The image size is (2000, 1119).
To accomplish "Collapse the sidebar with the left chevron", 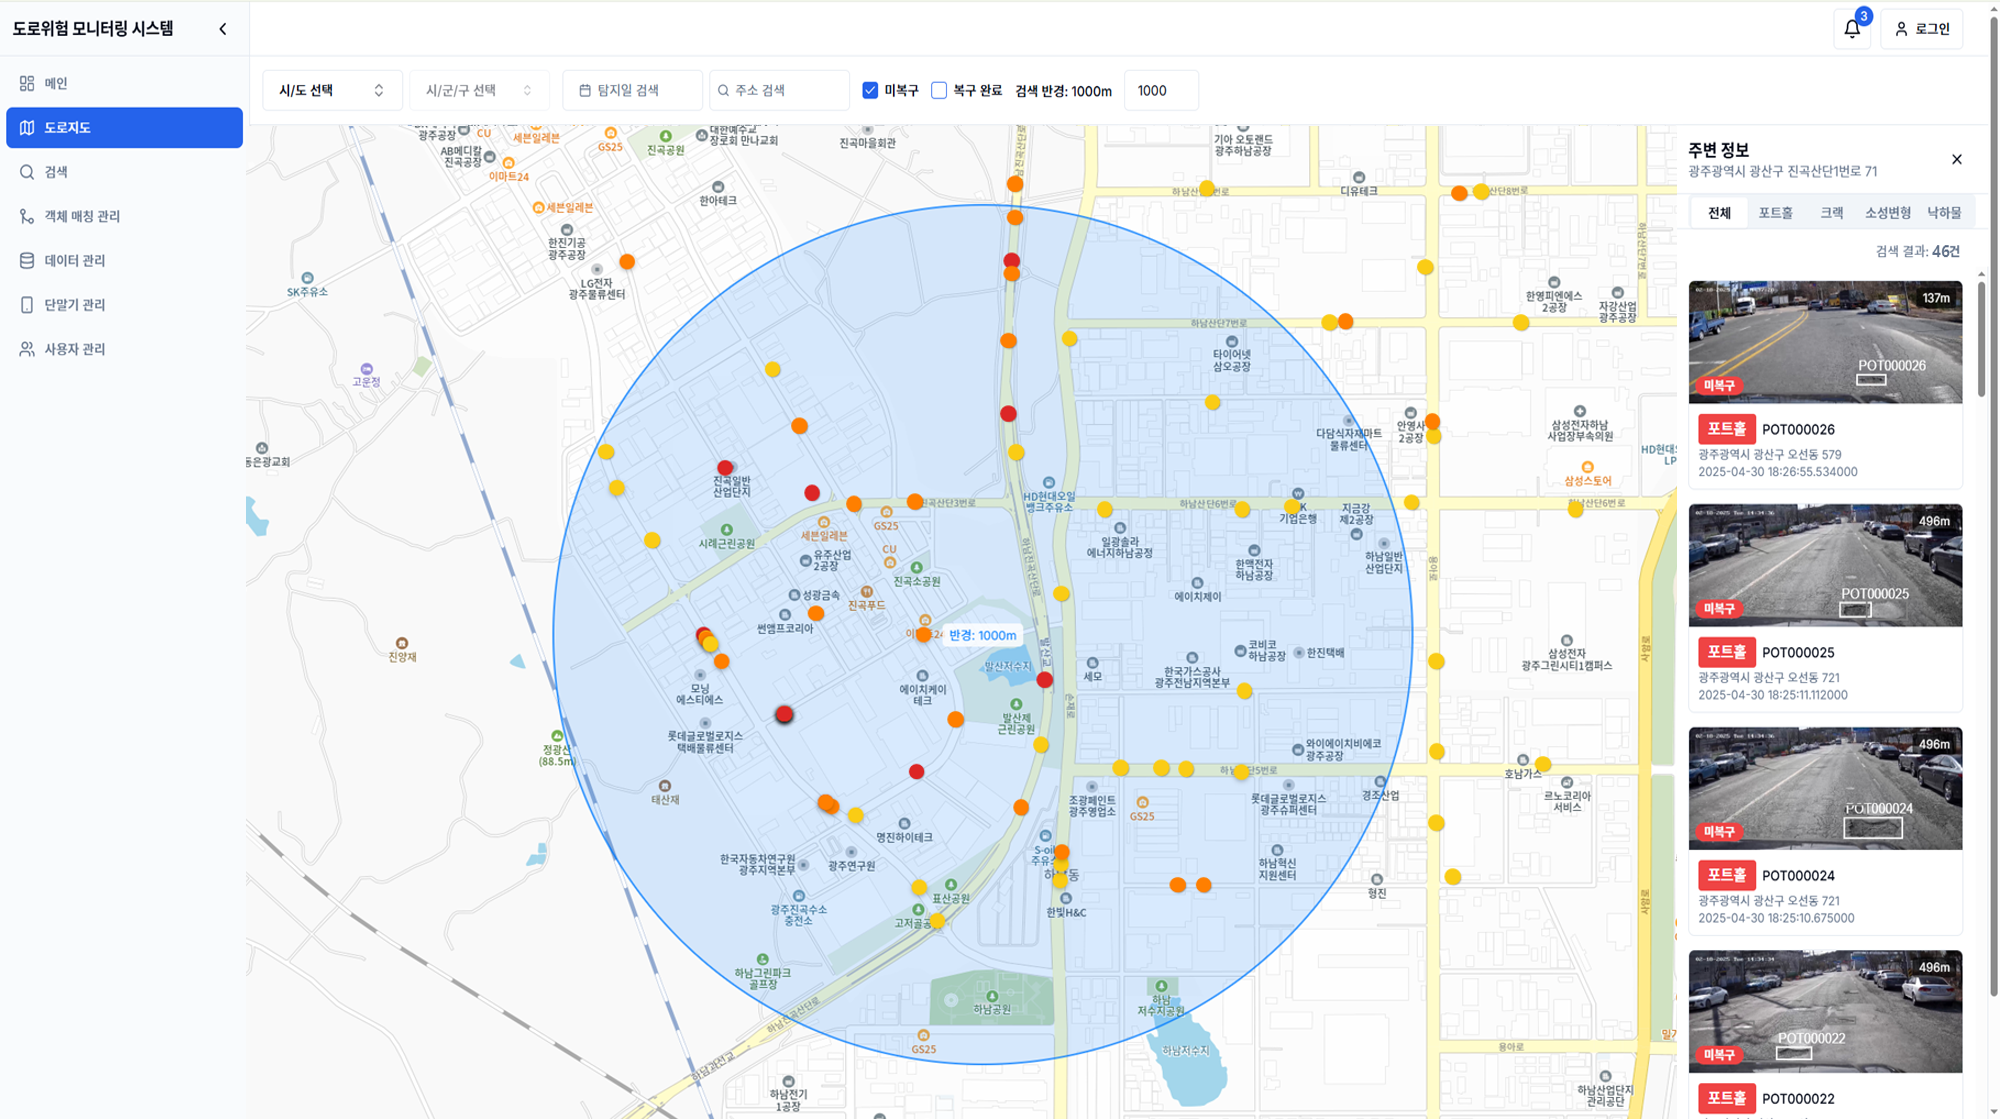I will pos(223,29).
